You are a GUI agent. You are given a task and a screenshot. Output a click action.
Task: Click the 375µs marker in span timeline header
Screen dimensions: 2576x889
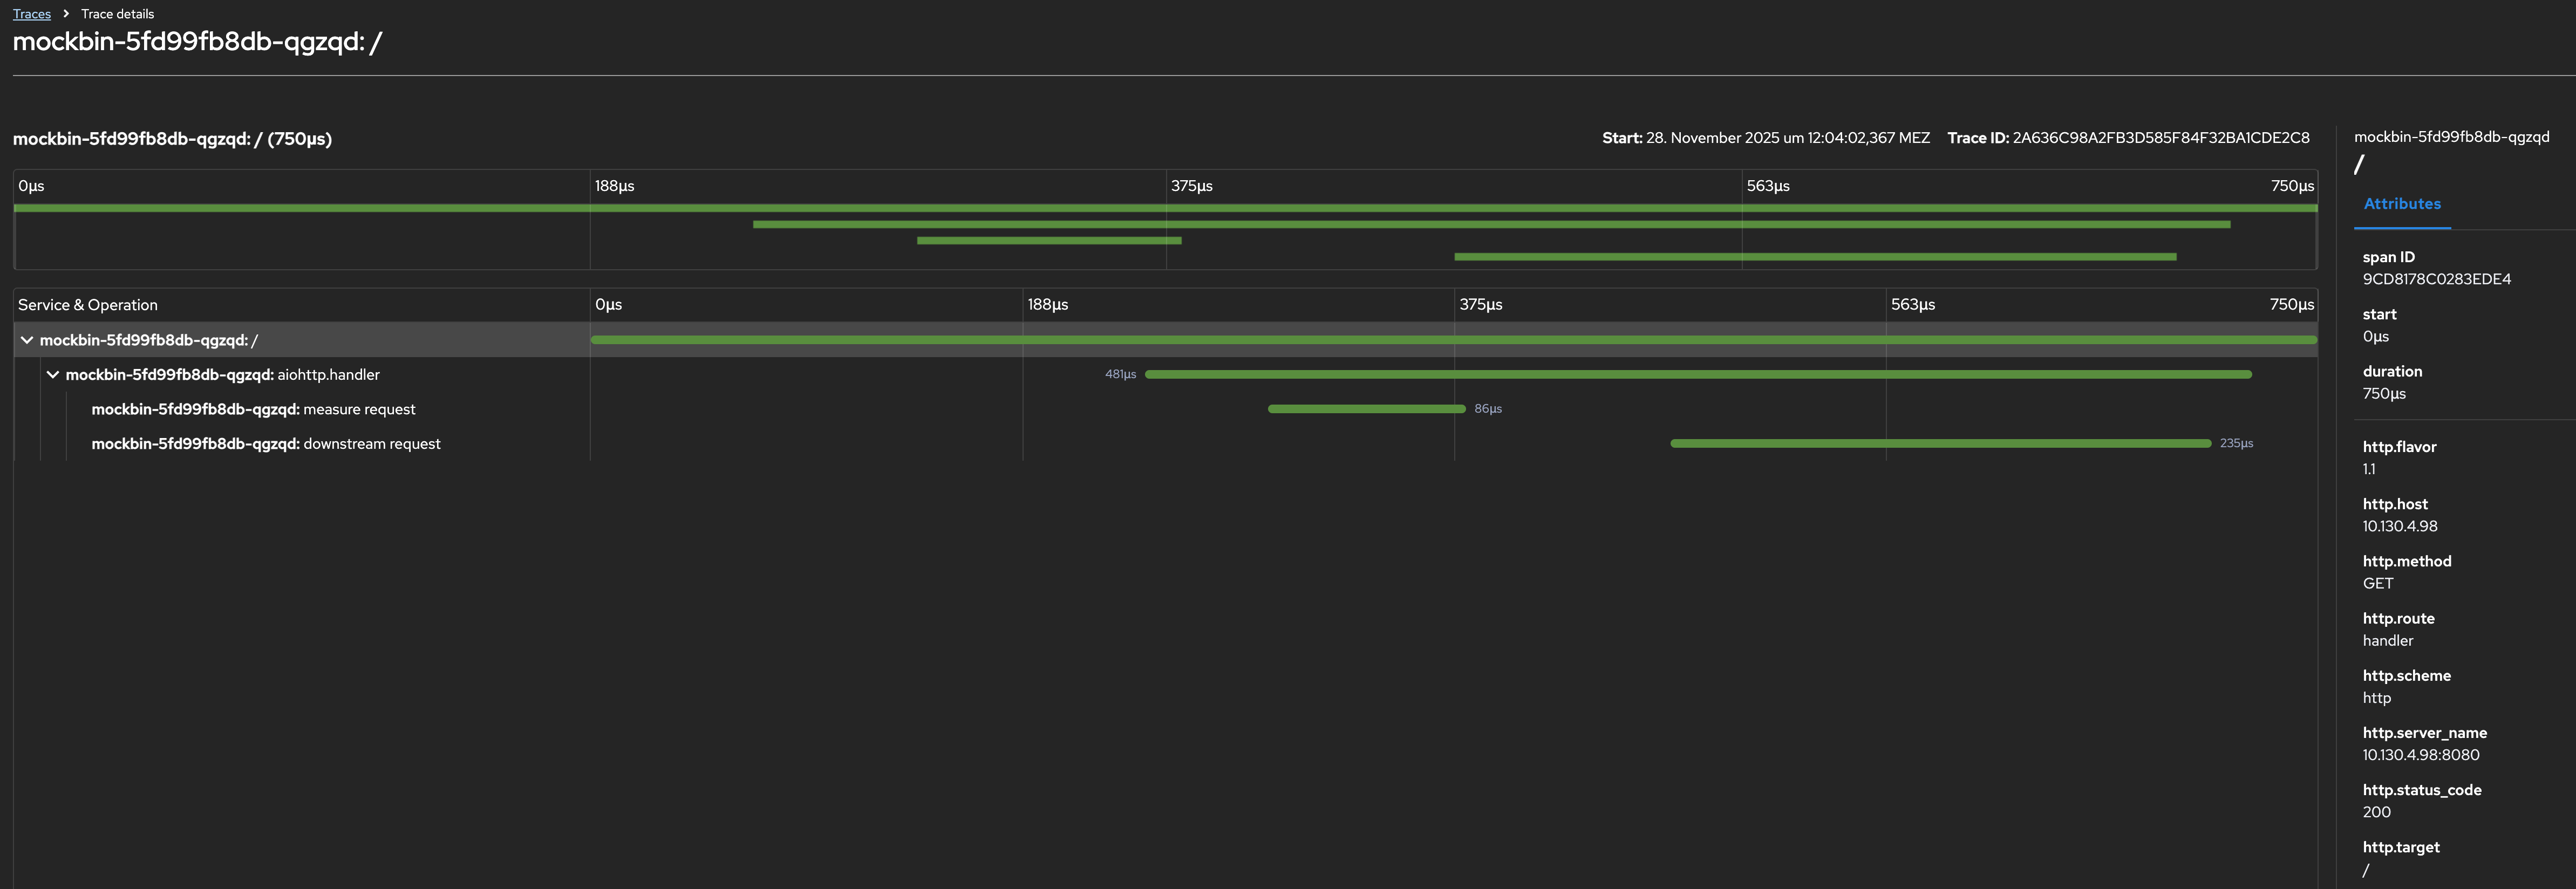click(x=1480, y=305)
